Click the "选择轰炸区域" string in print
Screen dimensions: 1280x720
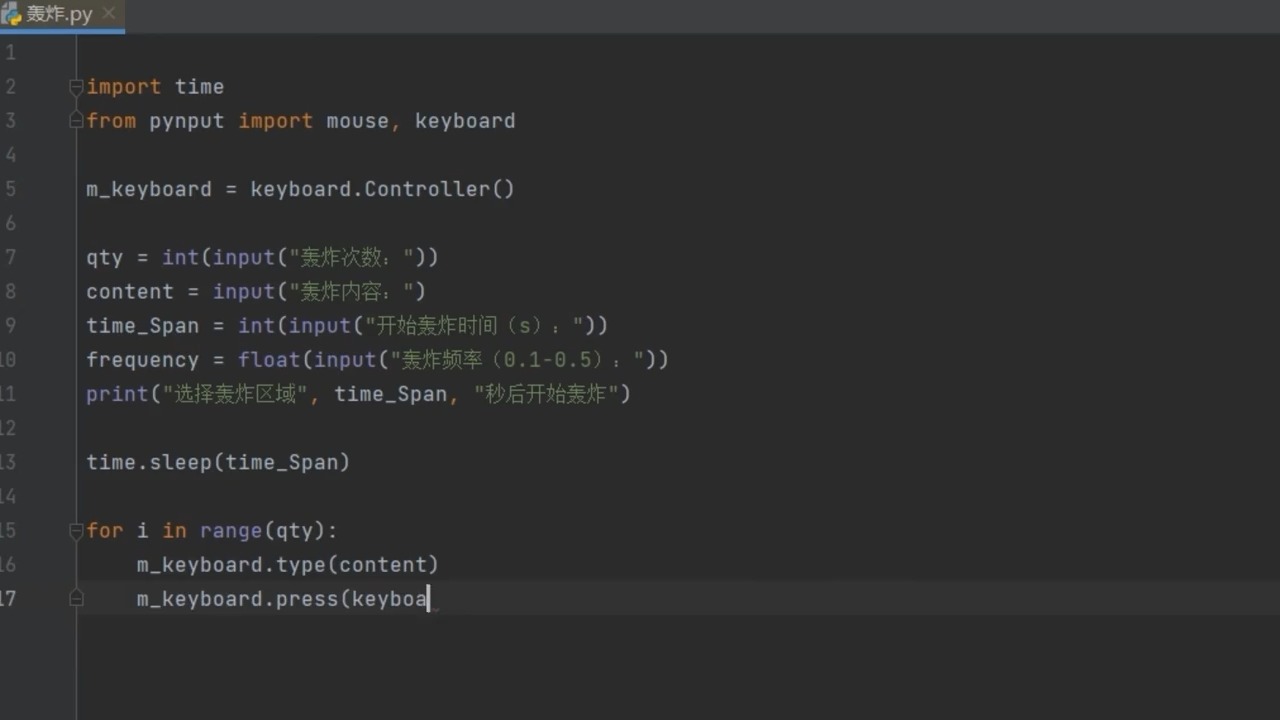235,393
